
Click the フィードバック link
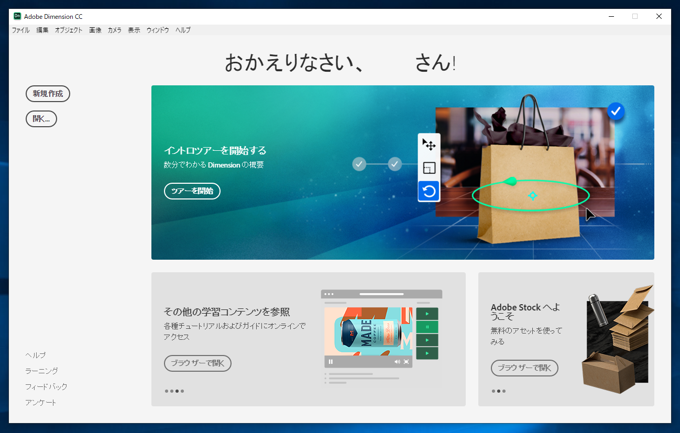(46, 387)
